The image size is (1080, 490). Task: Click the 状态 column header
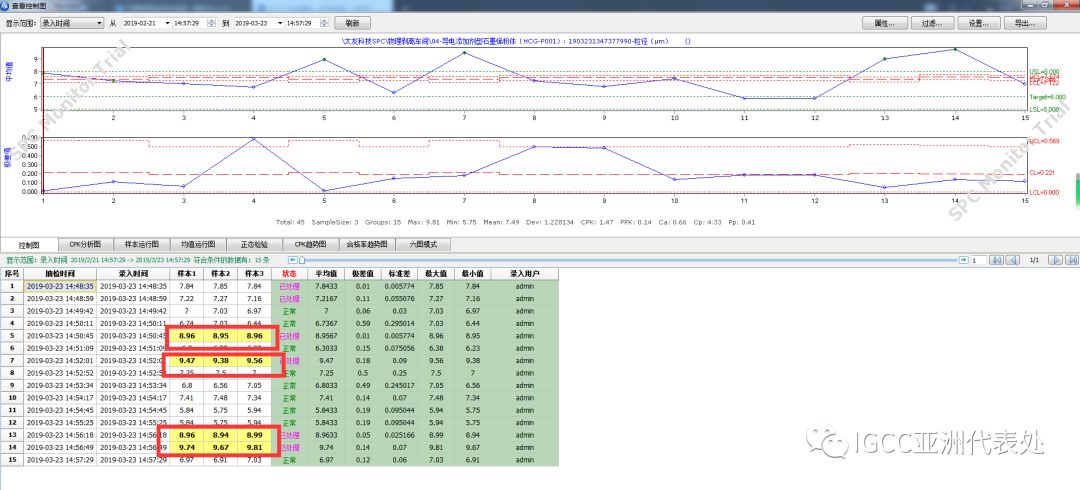point(290,273)
